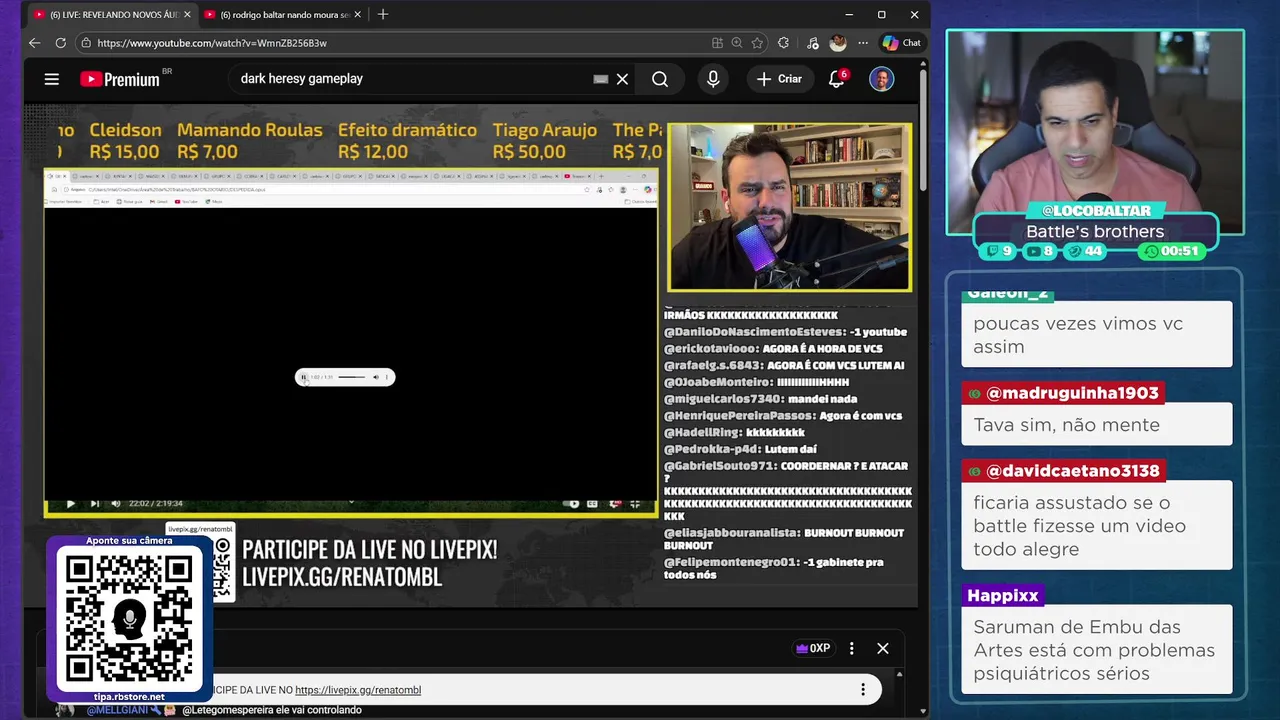This screenshot has width=1280, height=720.
Task: Open pinned message three-dot menu
Action: point(863,690)
